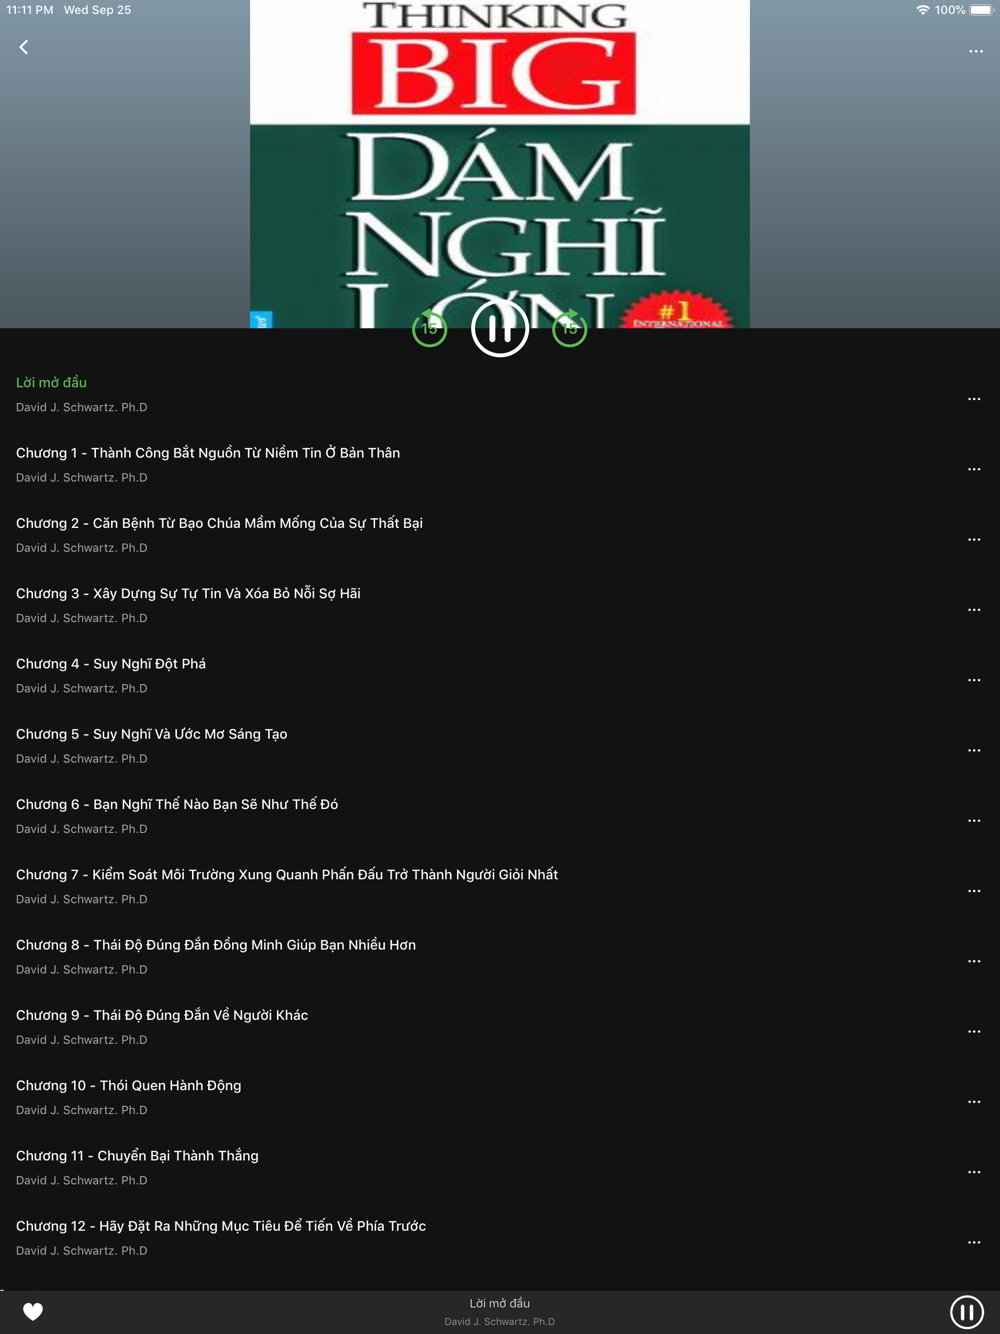Play Chương 3 - Xây Dựng Sự Tự Tin
Viewport: 1000px width, 1334px height.
point(188,593)
